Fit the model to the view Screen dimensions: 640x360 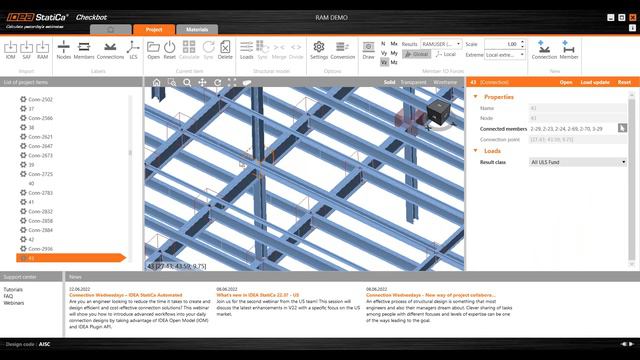(x=232, y=82)
